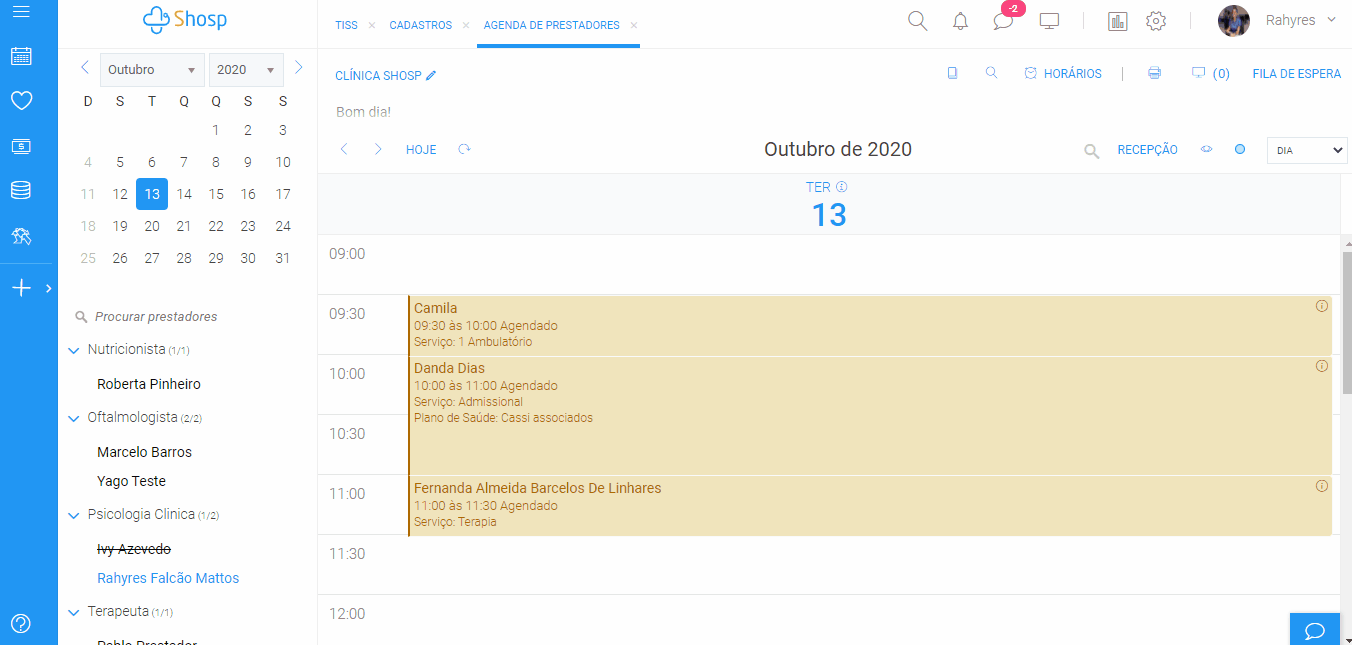Switch to the CADASTROS tab
The image size is (1352, 645).
point(420,25)
